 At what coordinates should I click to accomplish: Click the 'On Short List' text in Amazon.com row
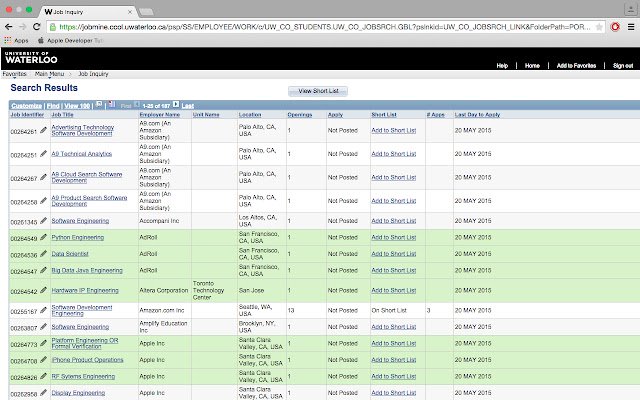(x=389, y=310)
